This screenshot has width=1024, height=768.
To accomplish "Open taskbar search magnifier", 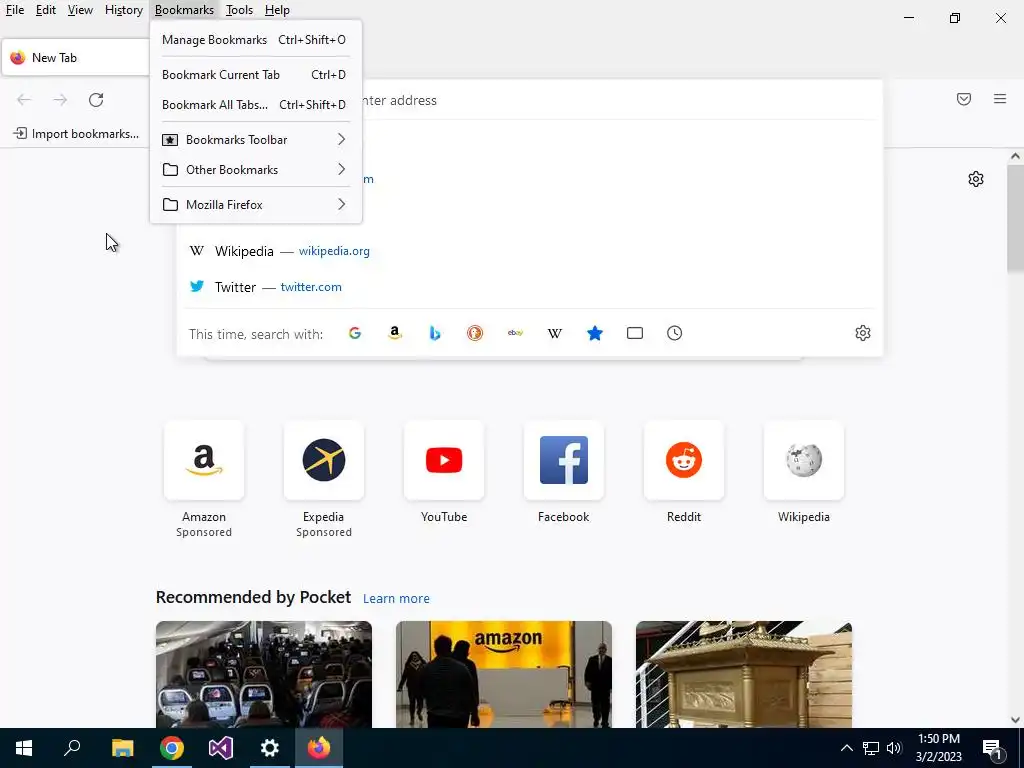I will coord(72,748).
